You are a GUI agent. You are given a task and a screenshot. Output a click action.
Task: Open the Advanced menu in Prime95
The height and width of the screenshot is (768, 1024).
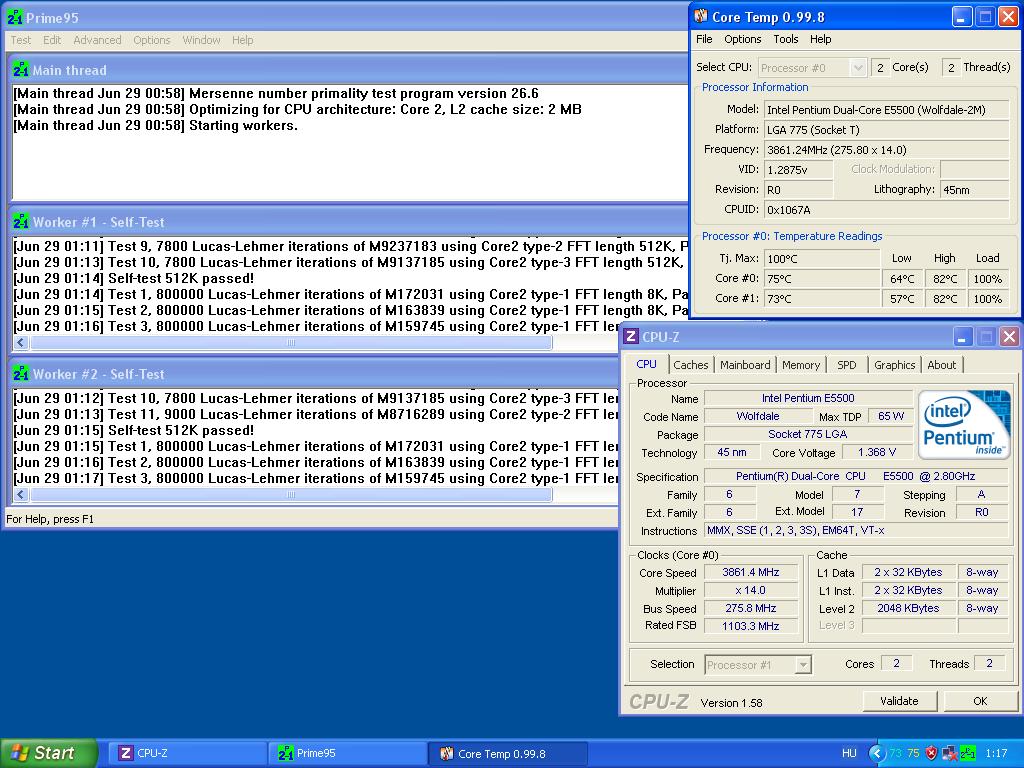coord(97,40)
